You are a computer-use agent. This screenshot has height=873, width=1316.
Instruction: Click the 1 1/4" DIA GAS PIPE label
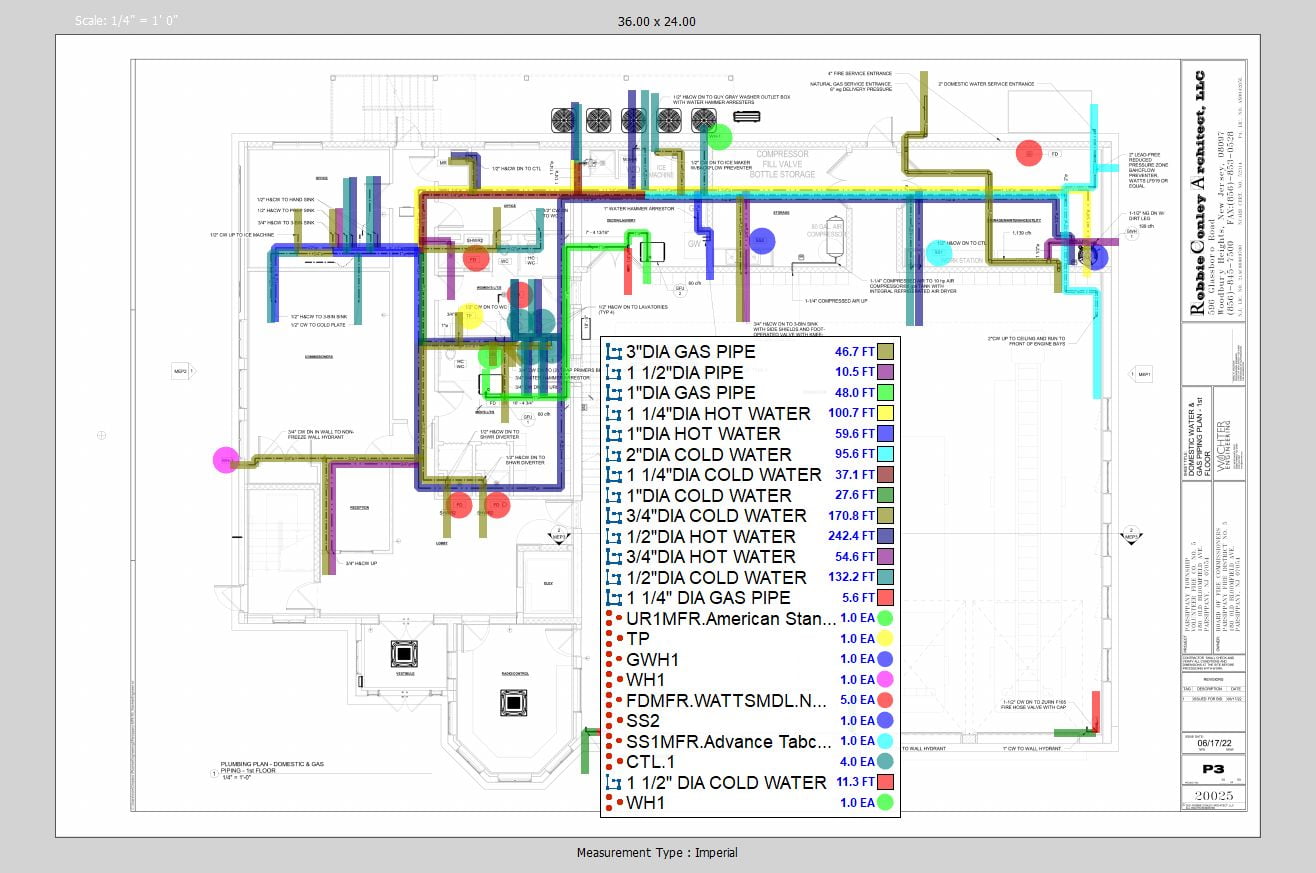point(708,598)
